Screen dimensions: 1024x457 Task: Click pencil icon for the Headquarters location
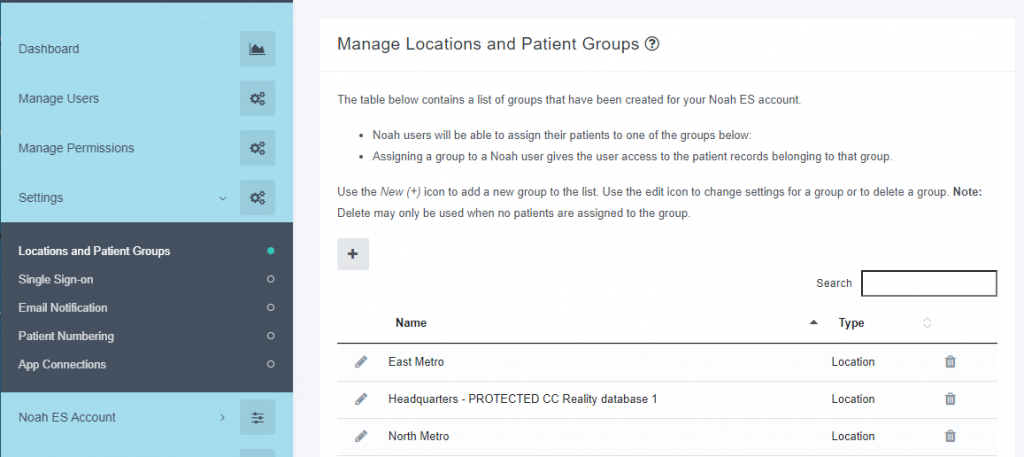click(361, 399)
